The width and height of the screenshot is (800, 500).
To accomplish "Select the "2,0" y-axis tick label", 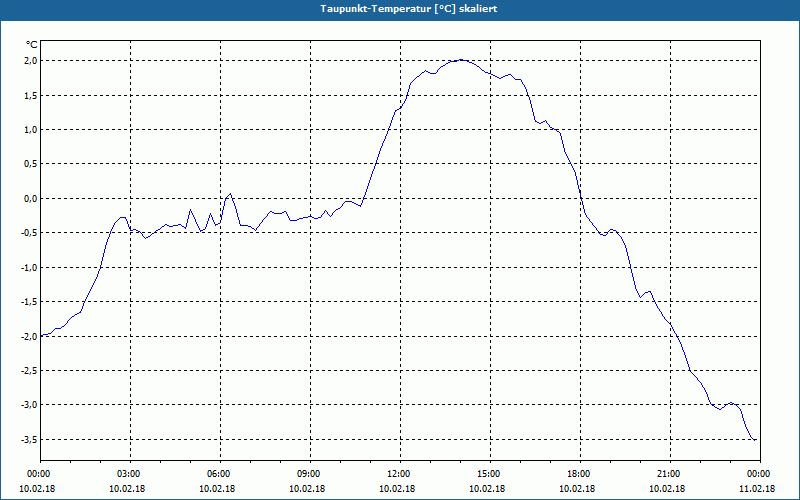I will pyautogui.click(x=31, y=61).
